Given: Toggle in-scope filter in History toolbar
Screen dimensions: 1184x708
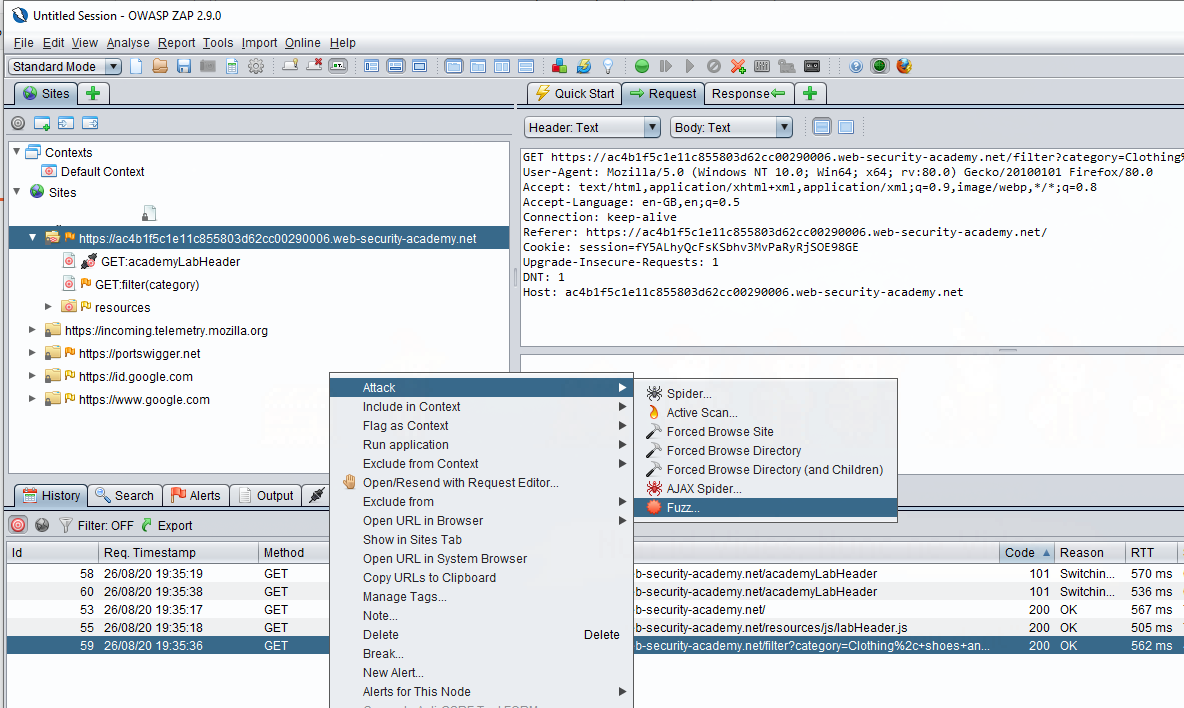Looking at the screenshot, I should pos(18,525).
